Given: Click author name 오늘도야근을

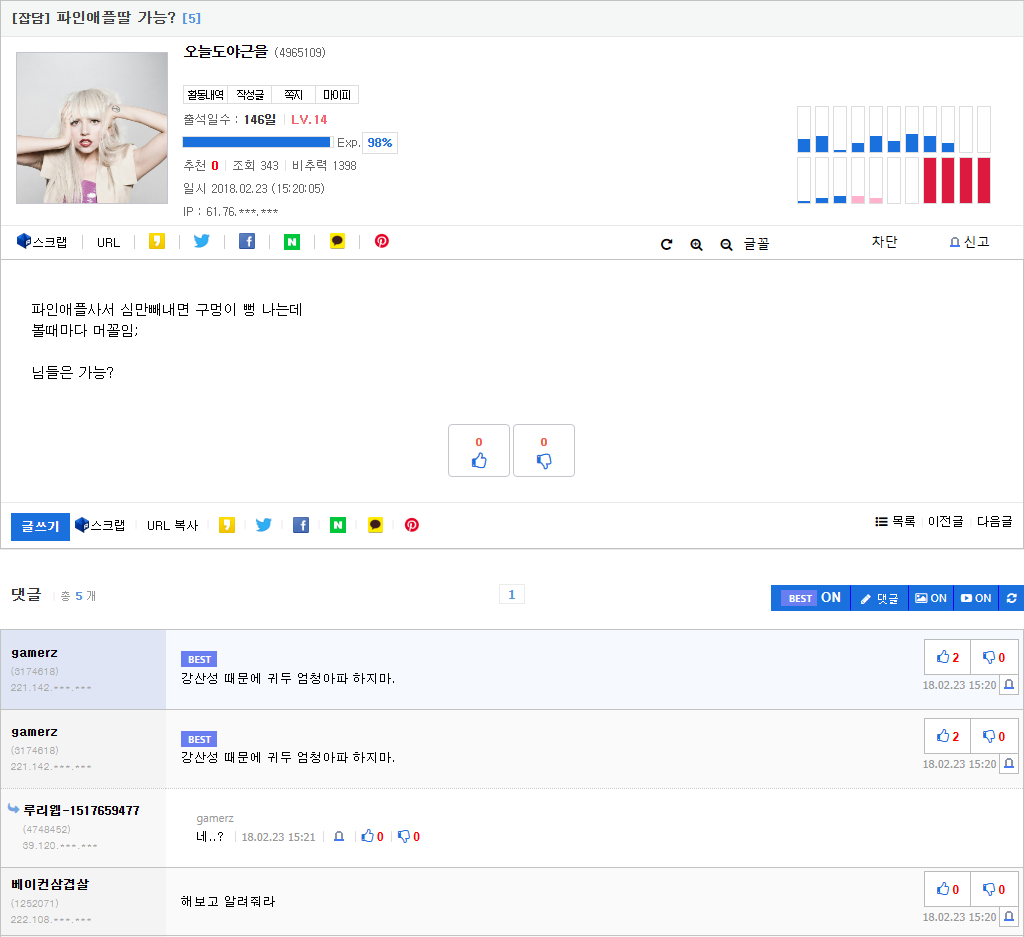Looking at the screenshot, I should tap(226, 52).
